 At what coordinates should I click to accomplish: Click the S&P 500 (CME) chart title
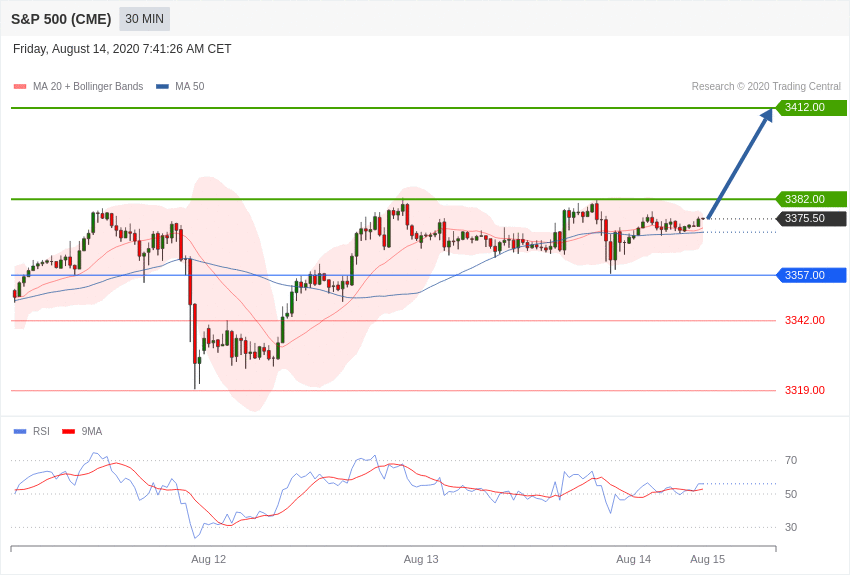click(x=61, y=20)
